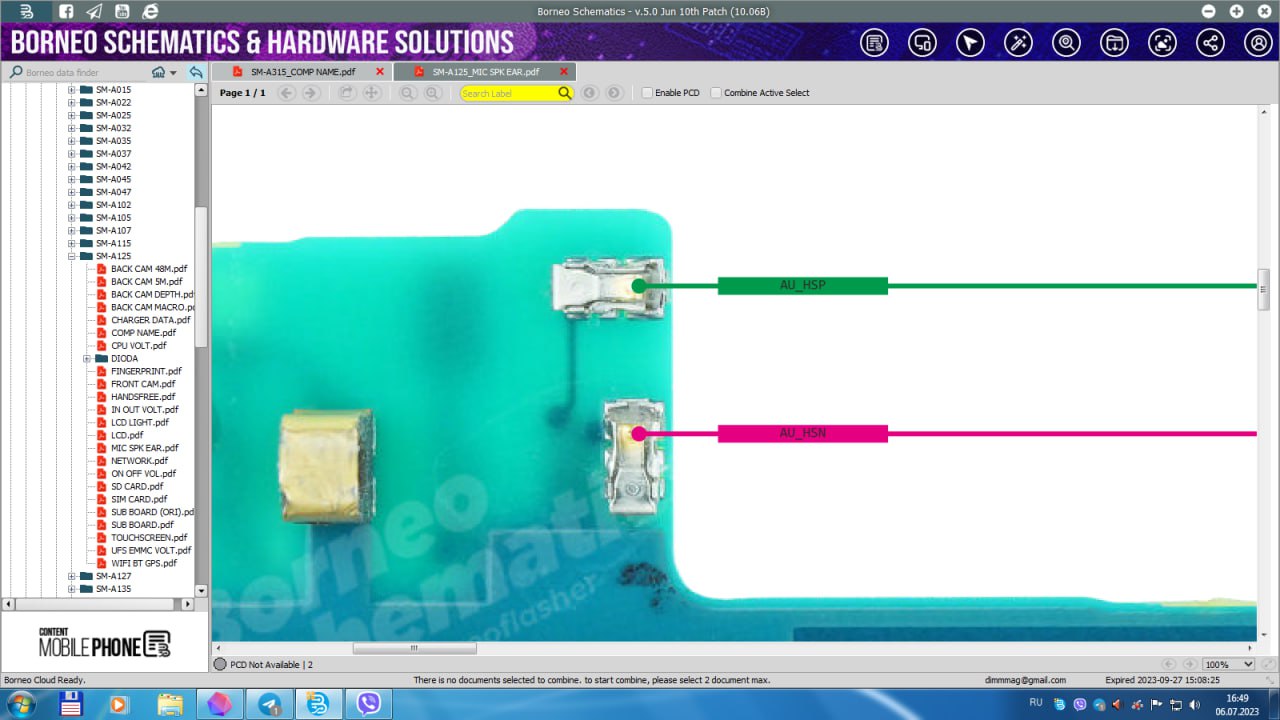Click the document list header icon
The width and height of the screenshot is (1280, 720).
click(874, 43)
